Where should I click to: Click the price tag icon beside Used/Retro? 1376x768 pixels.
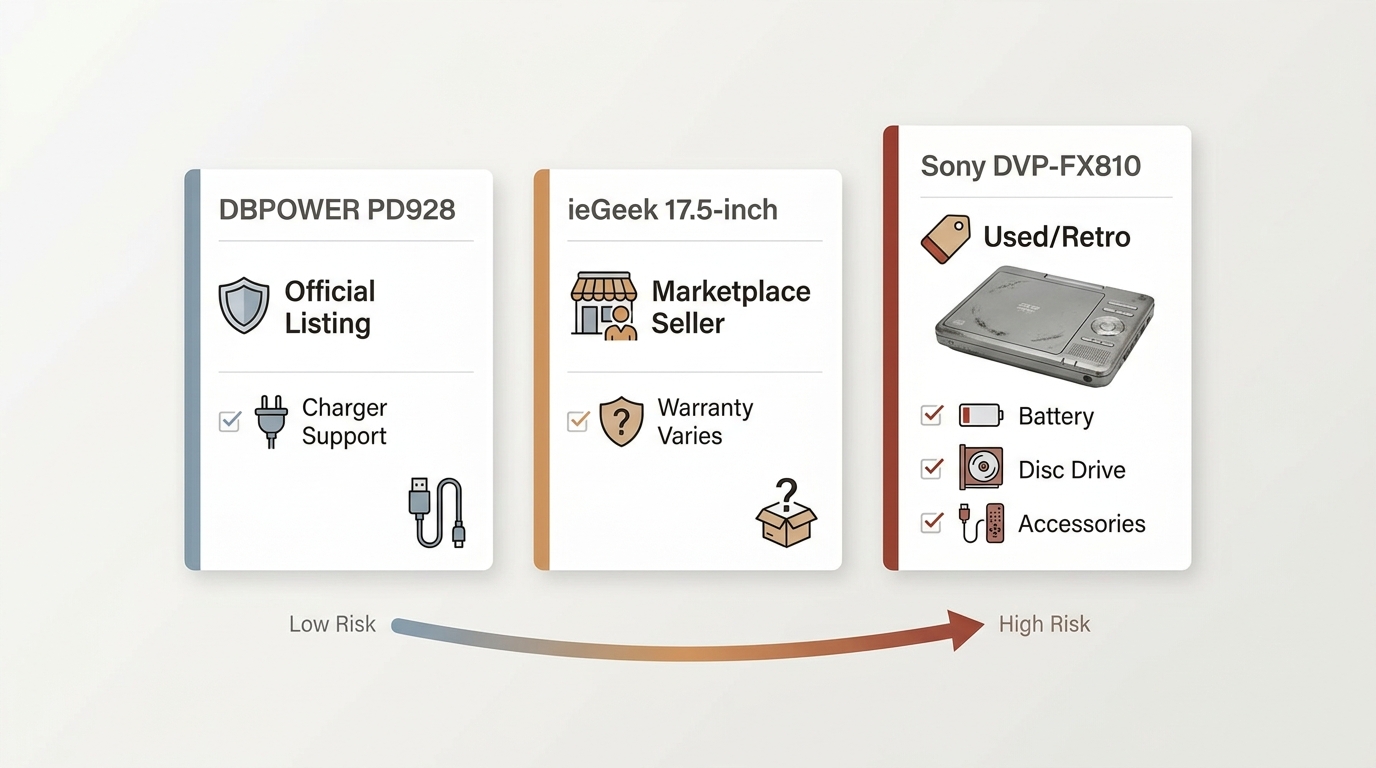(x=945, y=240)
